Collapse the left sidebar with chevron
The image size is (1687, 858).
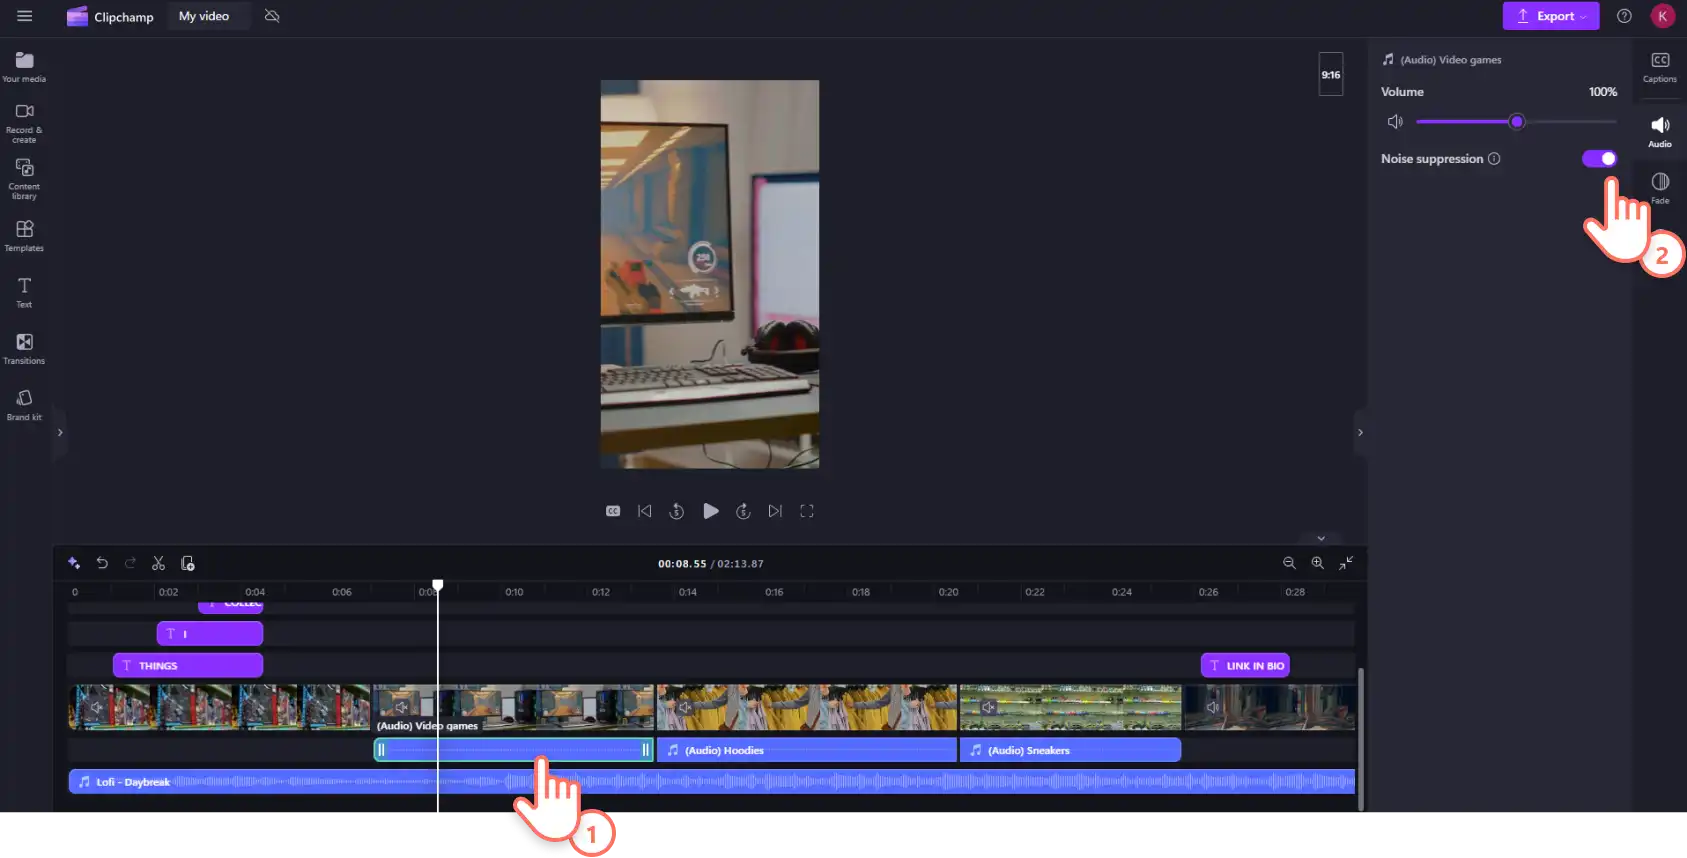[x=60, y=433]
